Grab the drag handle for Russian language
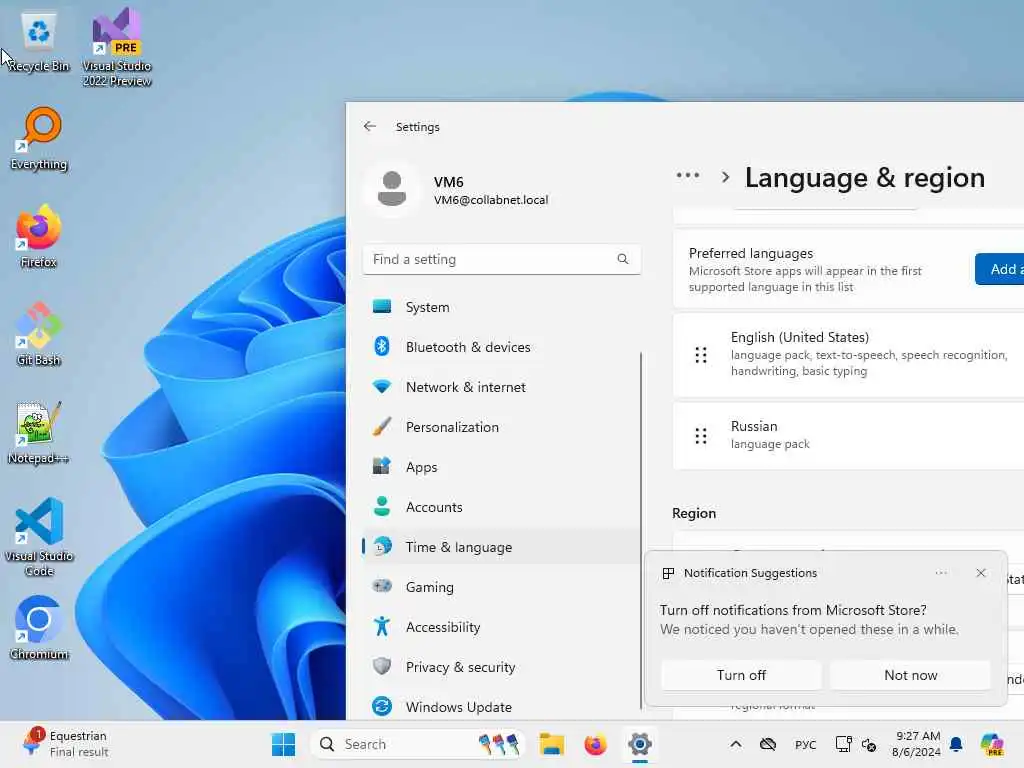 tap(701, 436)
